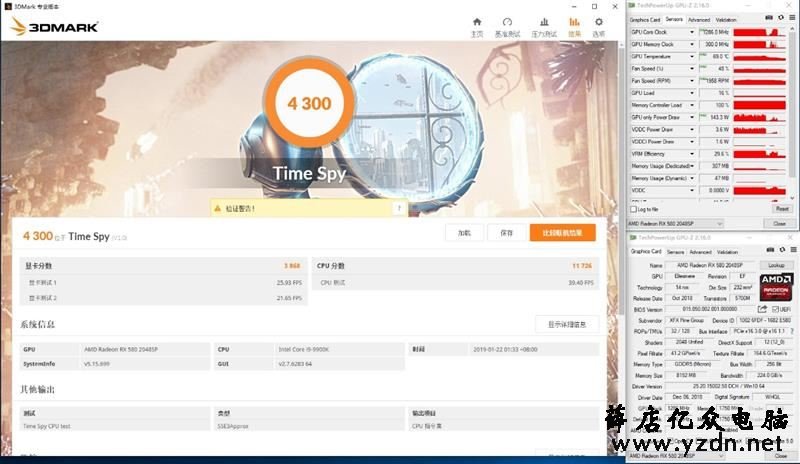Click orange compare results online button
The width and height of the screenshot is (800, 464).
coord(562,233)
